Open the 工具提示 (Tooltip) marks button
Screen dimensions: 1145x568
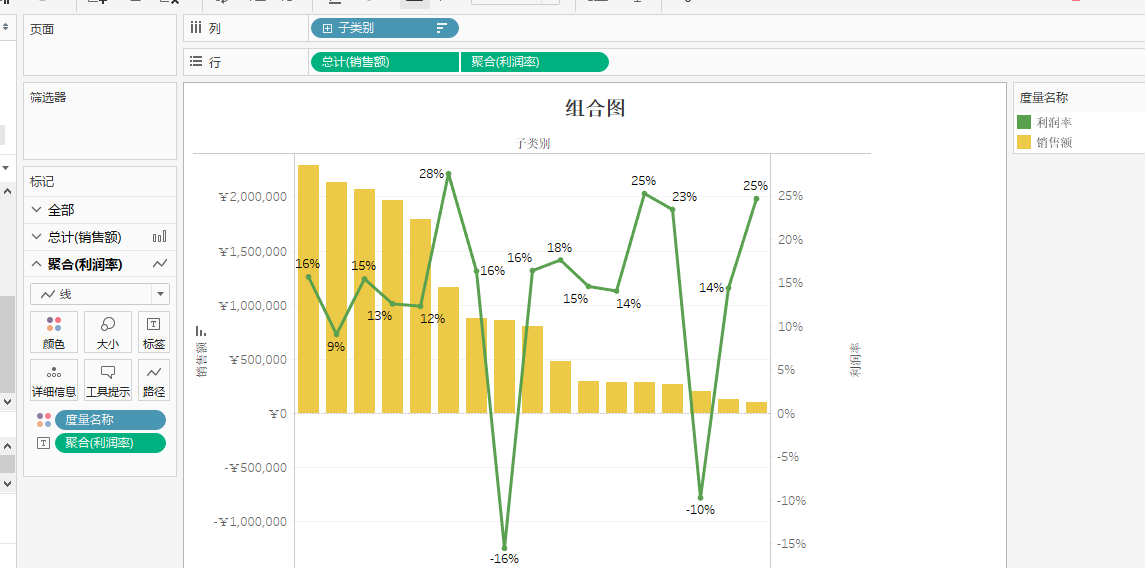(107, 380)
